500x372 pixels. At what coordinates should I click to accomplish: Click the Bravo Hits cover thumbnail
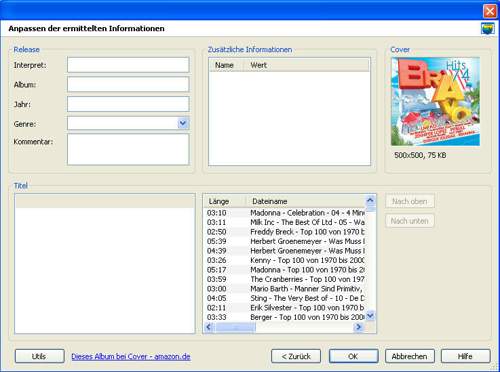[436, 102]
